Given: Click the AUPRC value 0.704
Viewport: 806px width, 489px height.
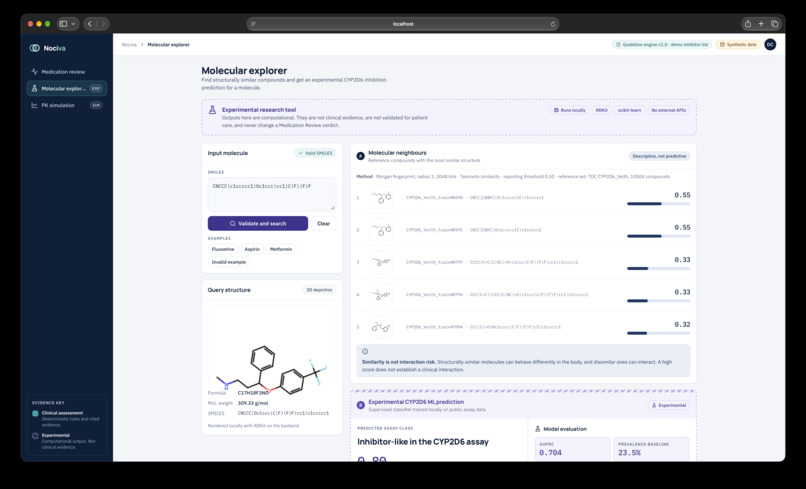Looking at the screenshot, I should [550, 453].
